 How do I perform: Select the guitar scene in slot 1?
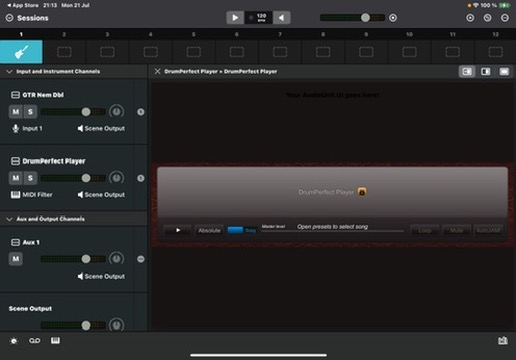coord(21,52)
